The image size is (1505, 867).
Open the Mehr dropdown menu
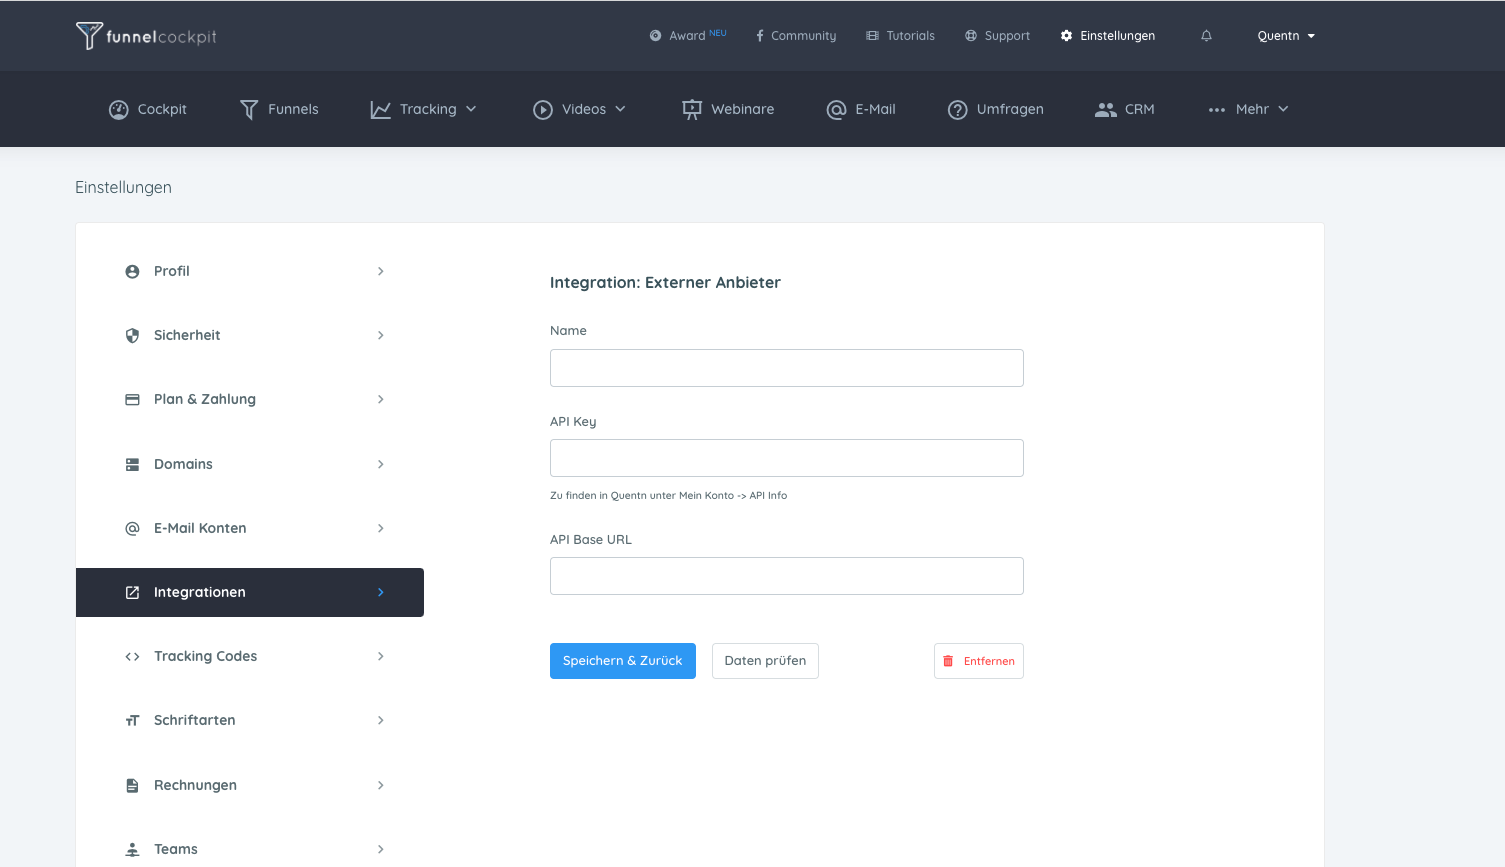(x=1249, y=110)
